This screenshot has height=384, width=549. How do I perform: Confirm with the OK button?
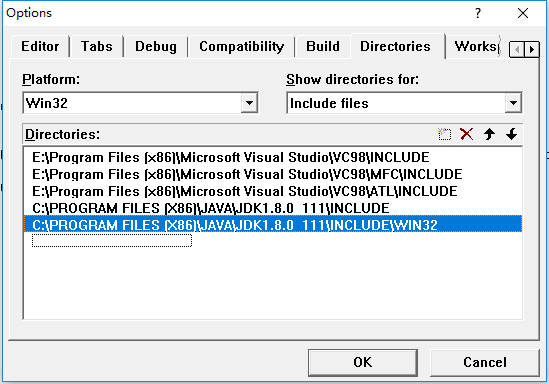(363, 362)
